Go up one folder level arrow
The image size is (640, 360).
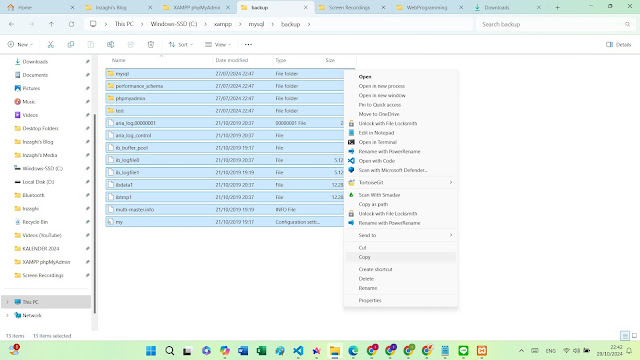51,24
